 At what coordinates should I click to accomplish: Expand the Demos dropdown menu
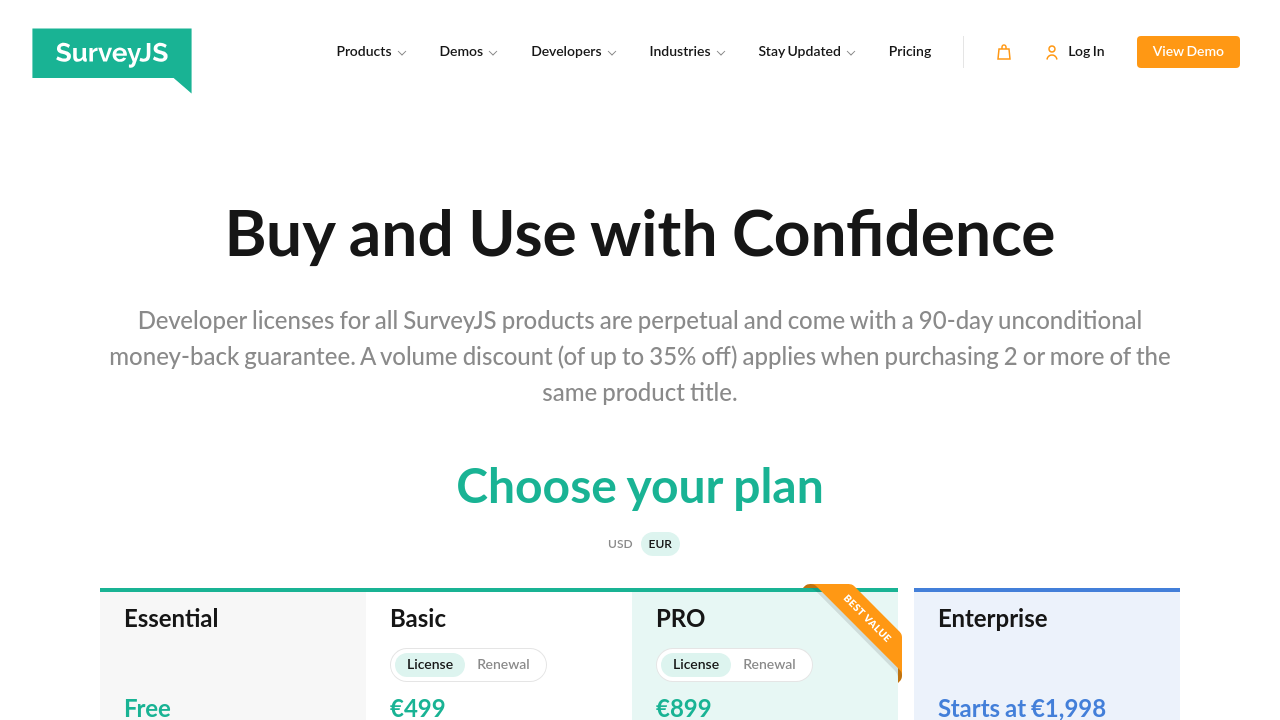(x=468, y=52)
